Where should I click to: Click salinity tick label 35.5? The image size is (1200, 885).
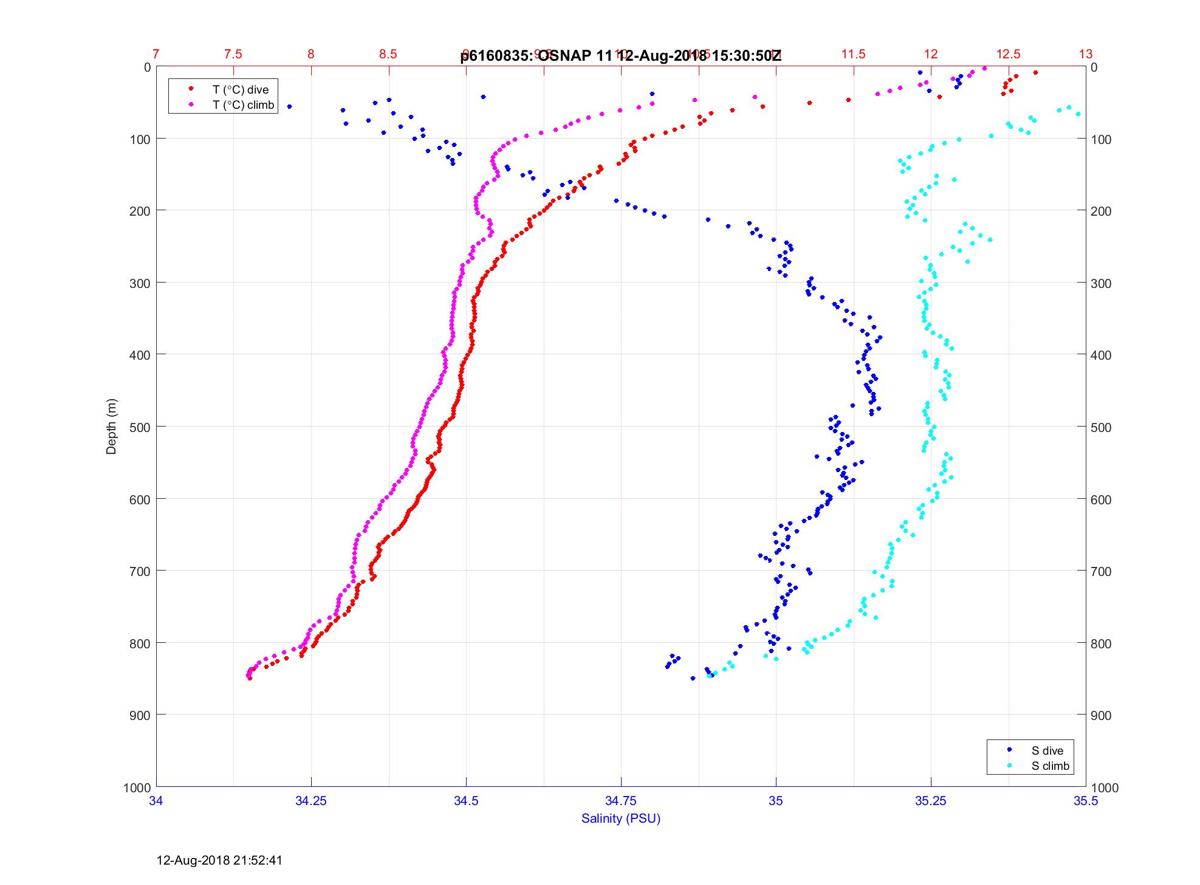point(1086,801)
